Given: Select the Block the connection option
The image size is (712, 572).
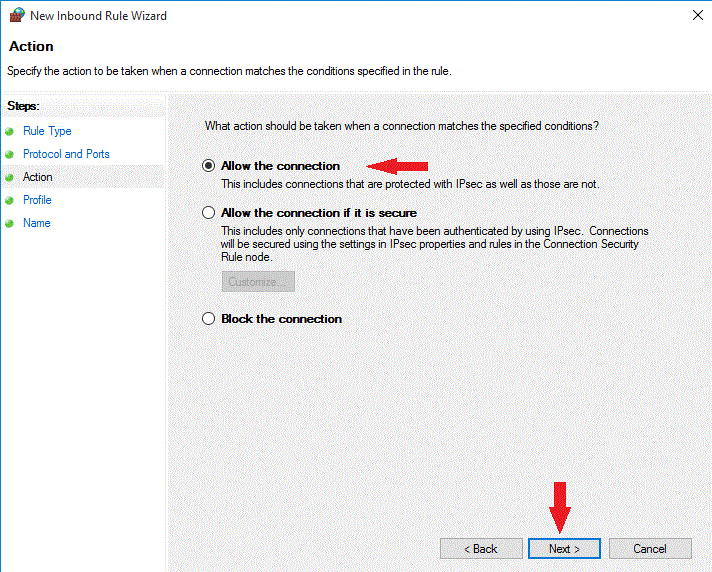Looking at the screenshot, I should click(208, 319).
